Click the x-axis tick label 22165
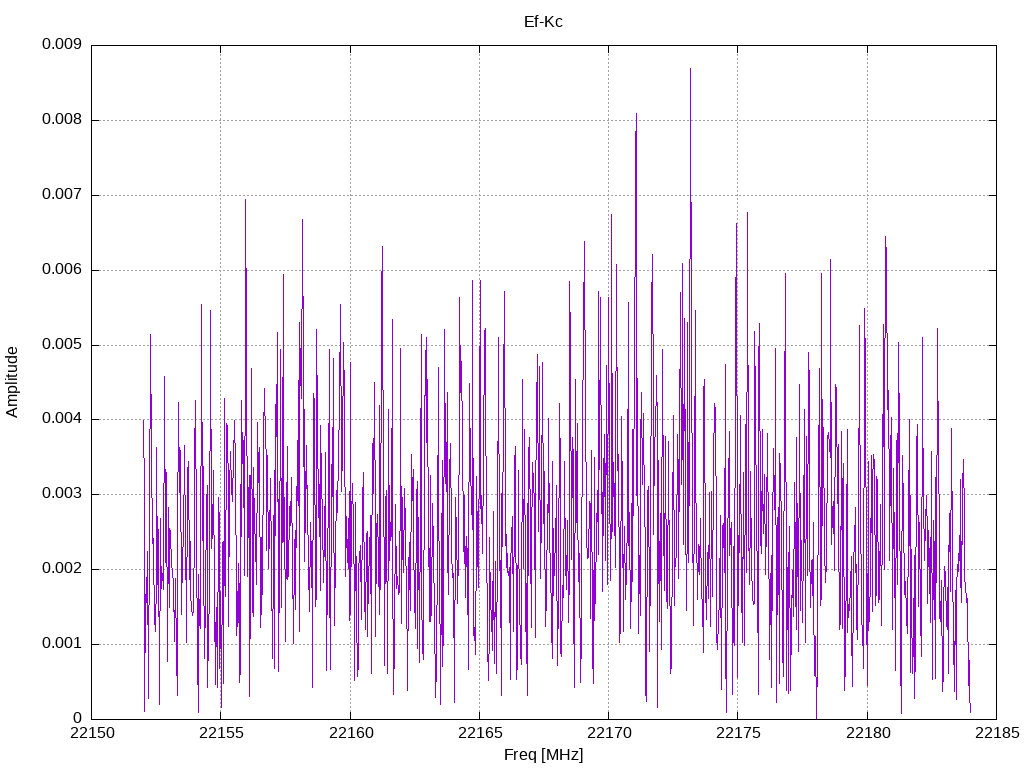This screenshot has width=1024, height=768. point(480,733)
